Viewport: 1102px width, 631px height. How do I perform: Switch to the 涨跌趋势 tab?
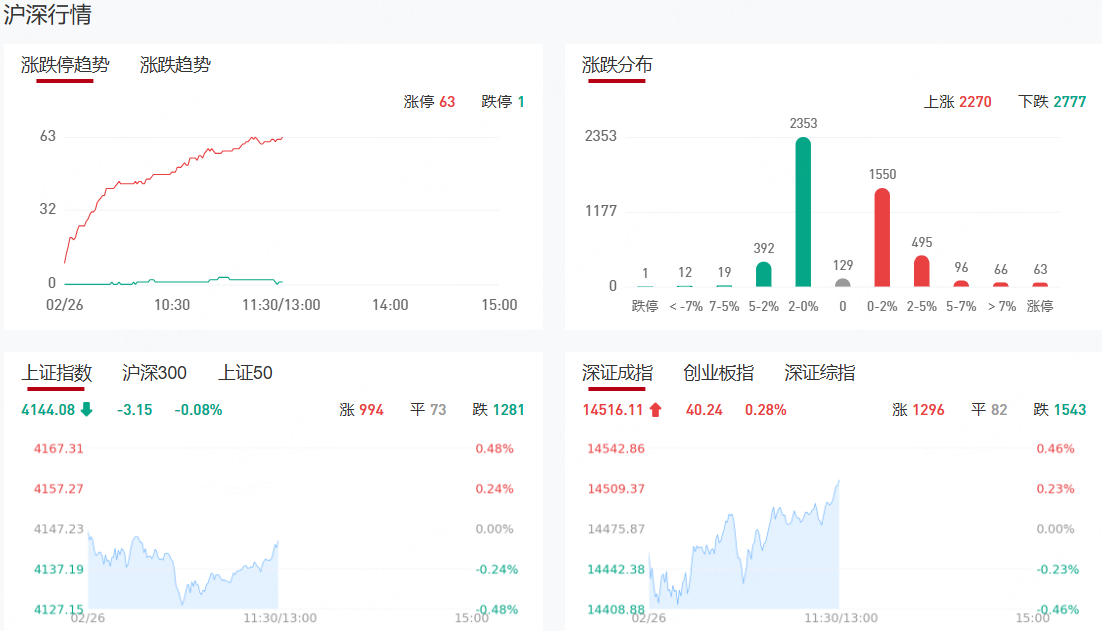[175, 65]
